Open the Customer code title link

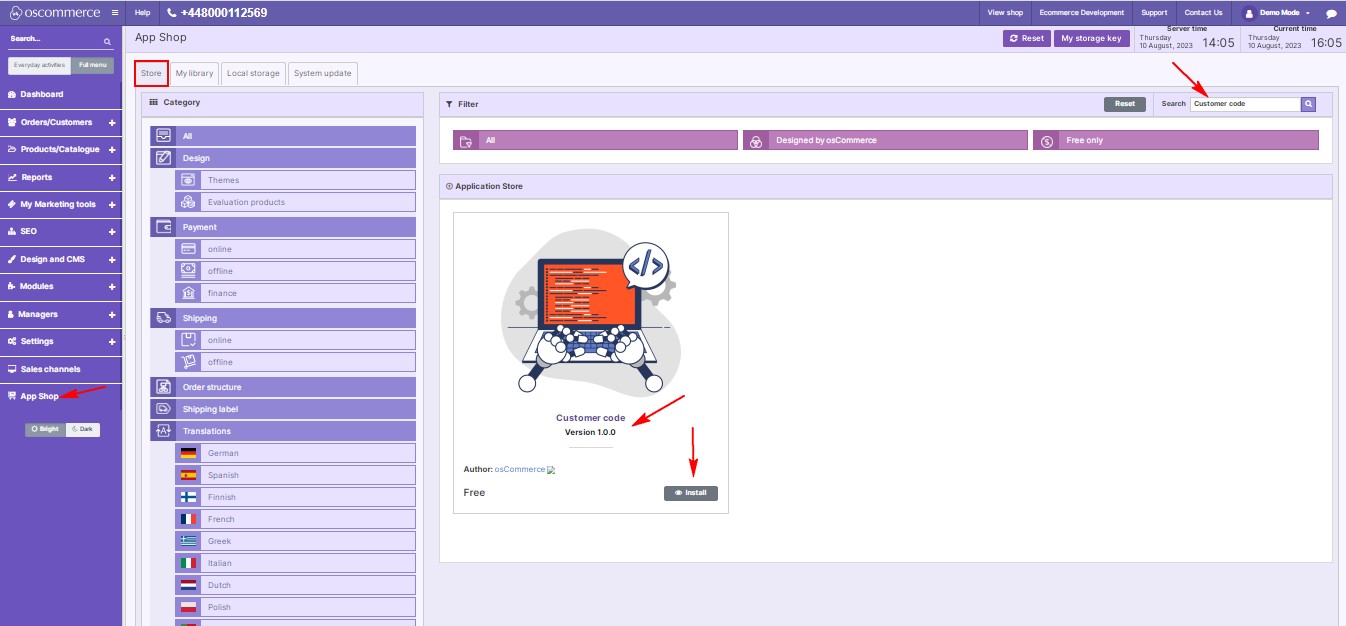(x=591, y=418)
